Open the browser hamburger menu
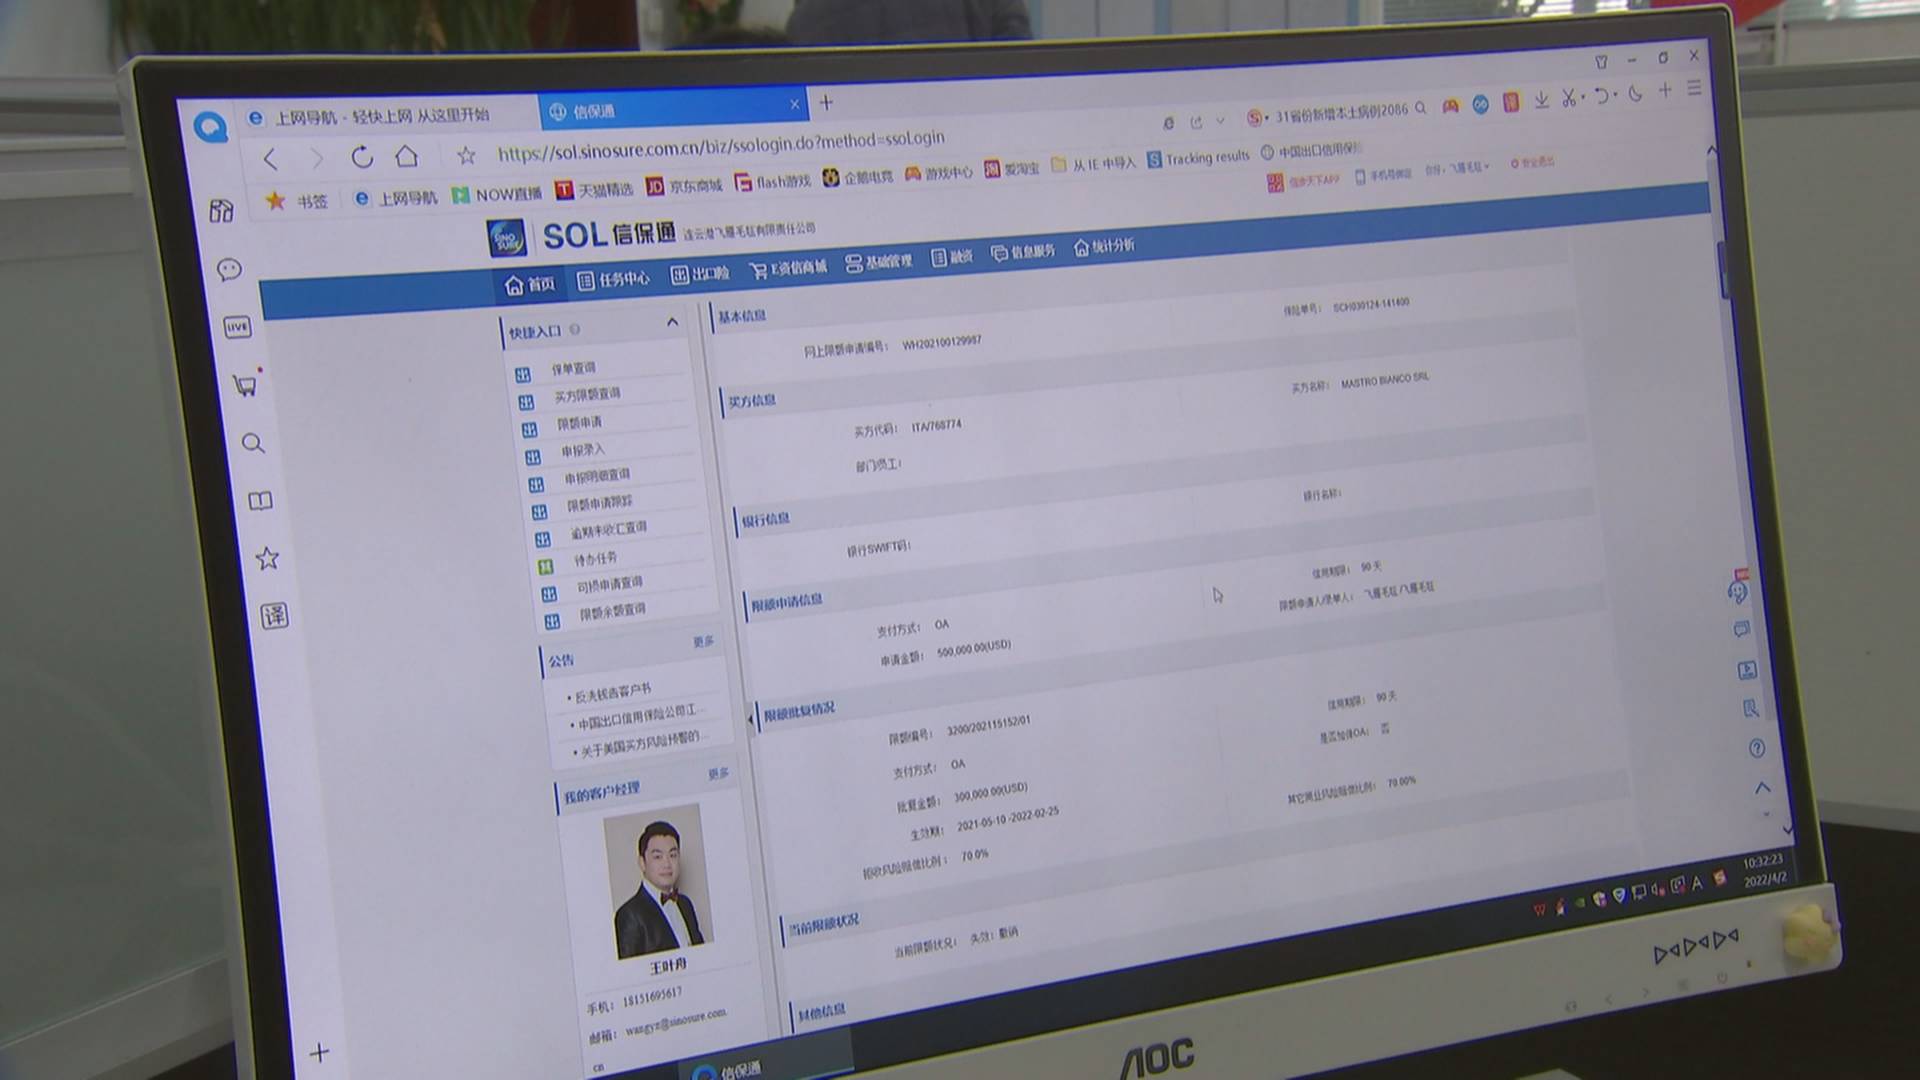Screen dimensions: 1920x1080 pyautogui.click(x=1694, y=88)
